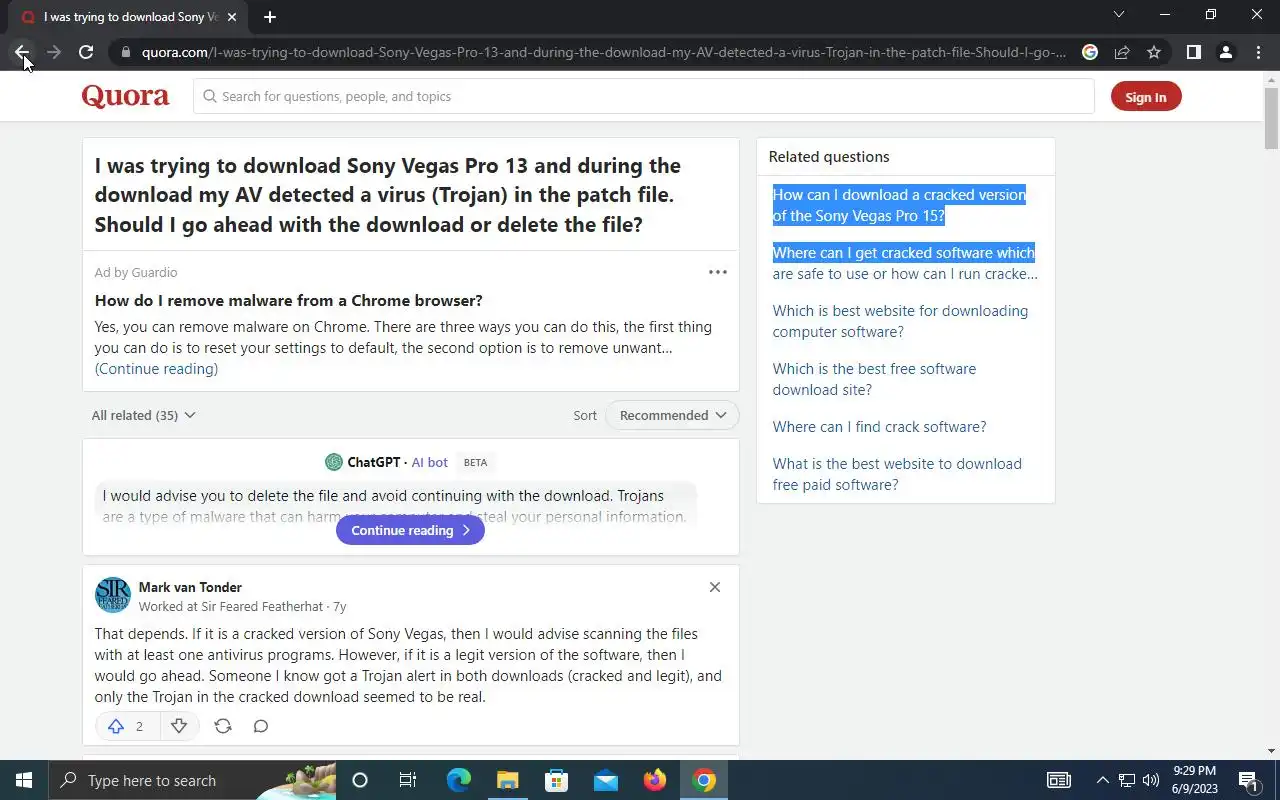Click the Quora search field

coord(644,96)
